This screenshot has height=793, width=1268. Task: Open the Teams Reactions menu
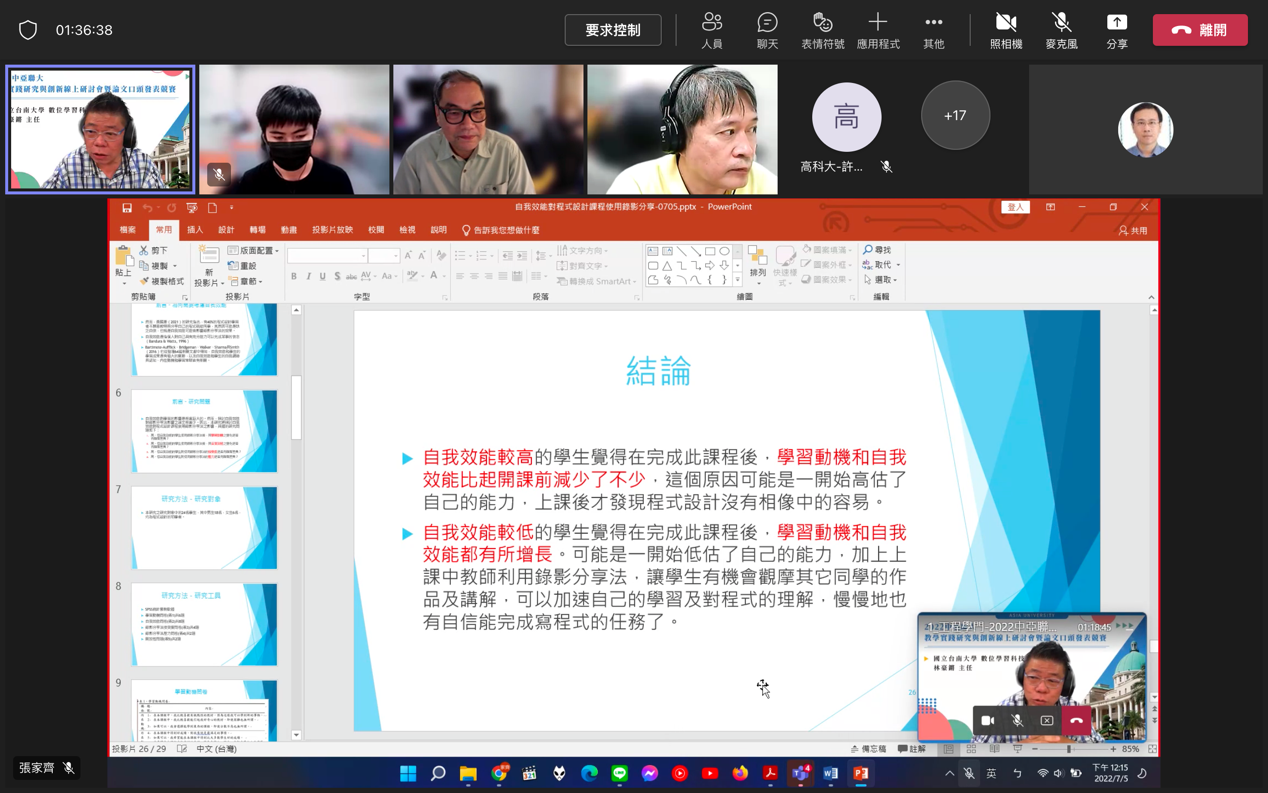coord(822,30)
